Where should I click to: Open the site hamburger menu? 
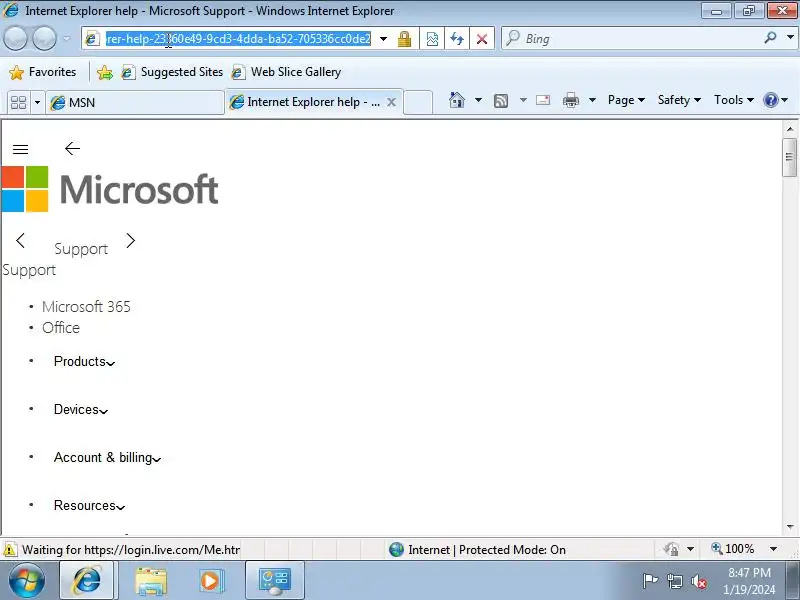[x=20, y=149]
